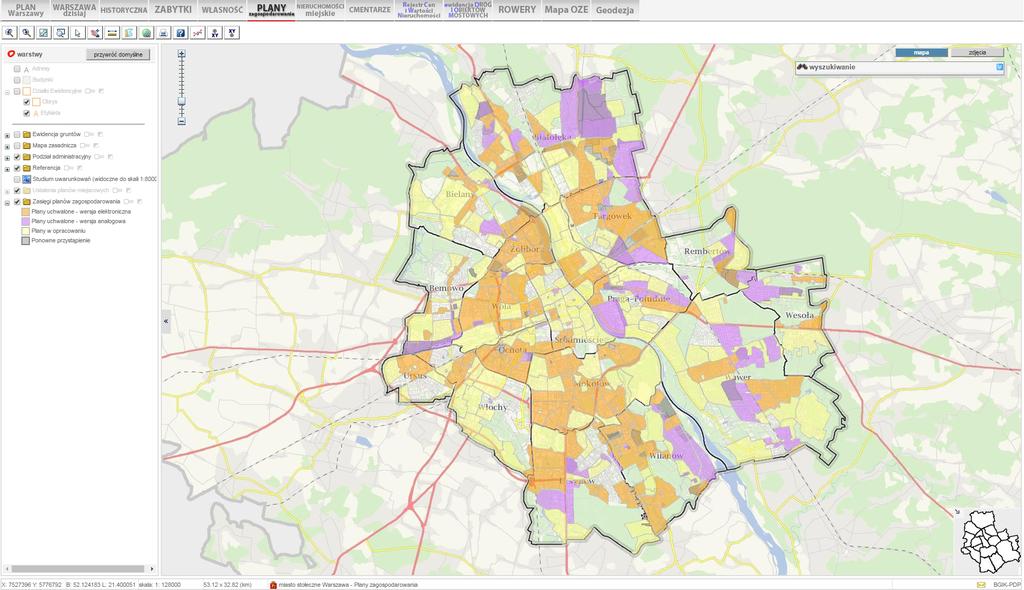Image resolution: width=1024 pixels, height=590 pixels.
Task: Click the folder icon of Mapa zasadnicza
Action: pos(27,146)
